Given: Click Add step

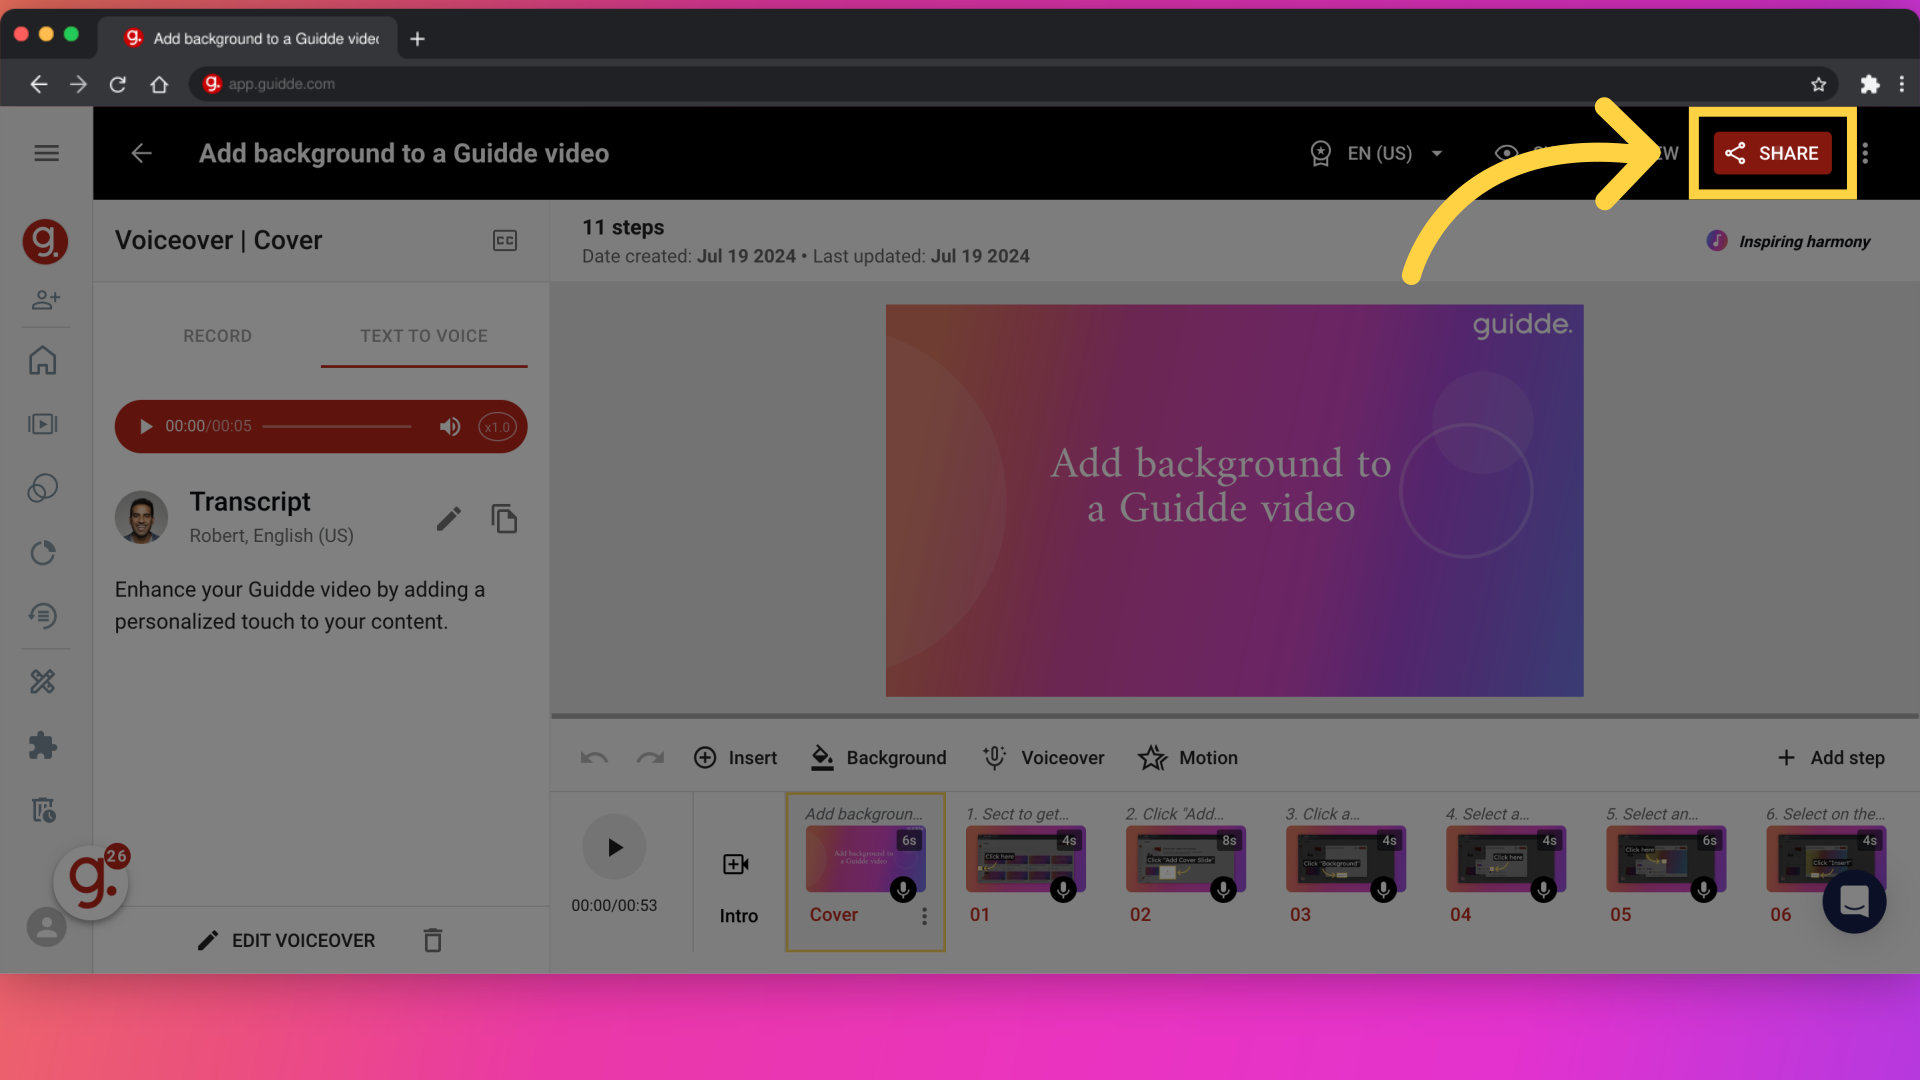Looking at the screenshot, I should tap(1831, 758).
